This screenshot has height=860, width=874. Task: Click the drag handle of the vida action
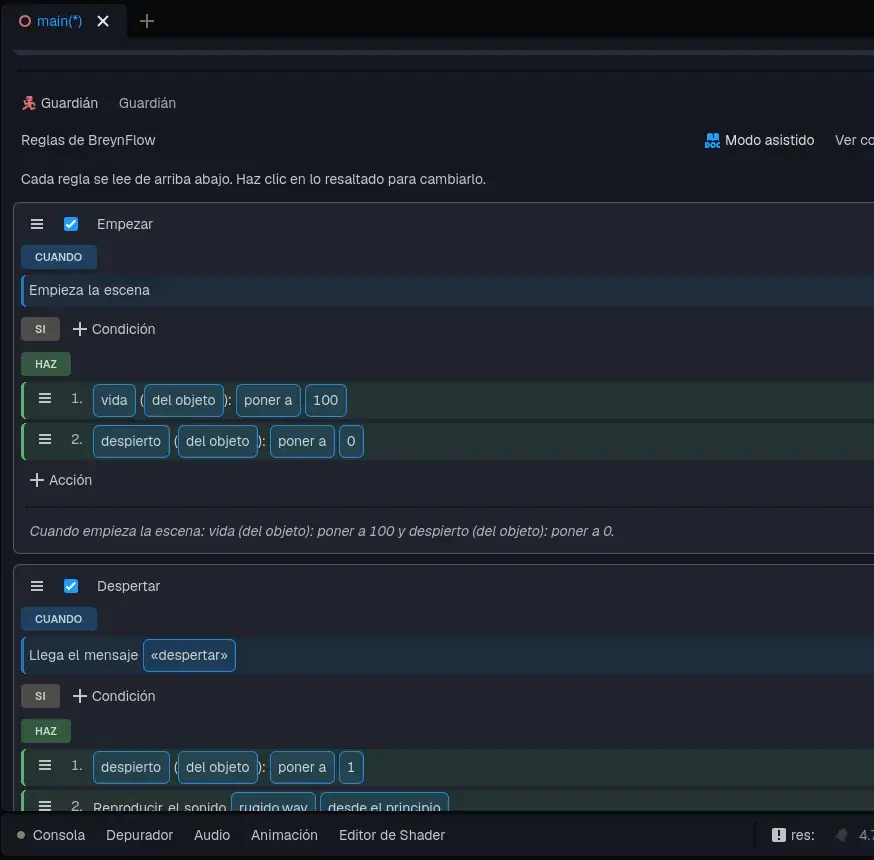[x=45, y=399]
